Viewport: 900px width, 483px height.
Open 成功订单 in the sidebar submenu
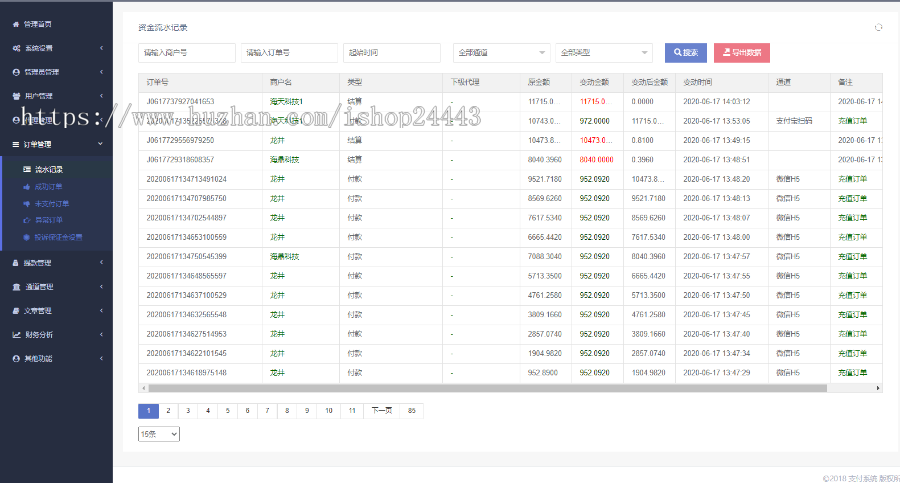[x=50, y=186]
